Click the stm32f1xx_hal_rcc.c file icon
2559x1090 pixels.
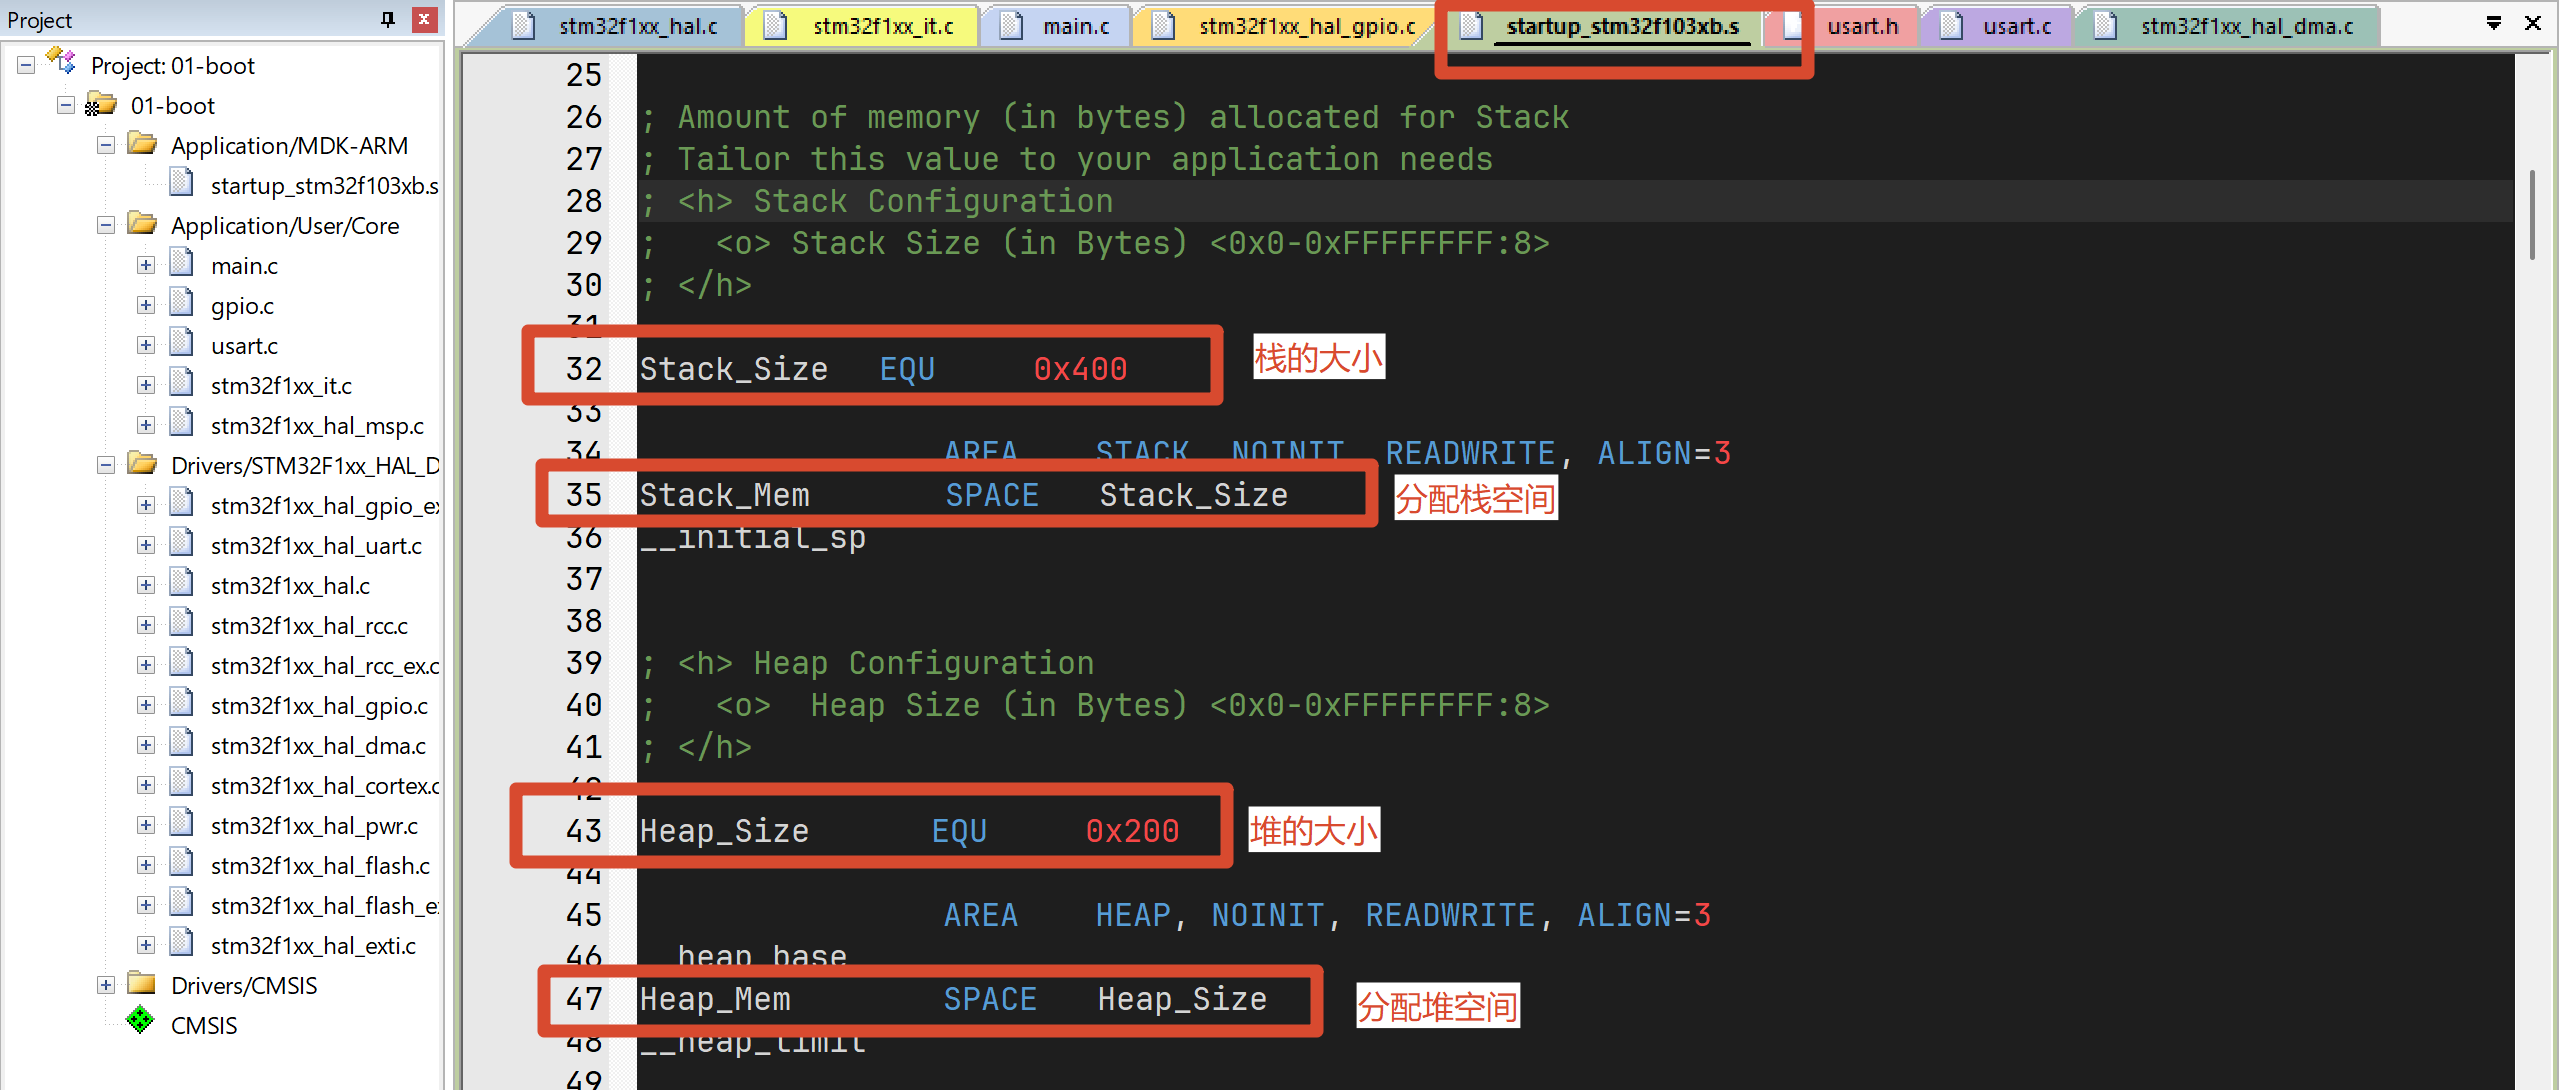tap(182, 623)
